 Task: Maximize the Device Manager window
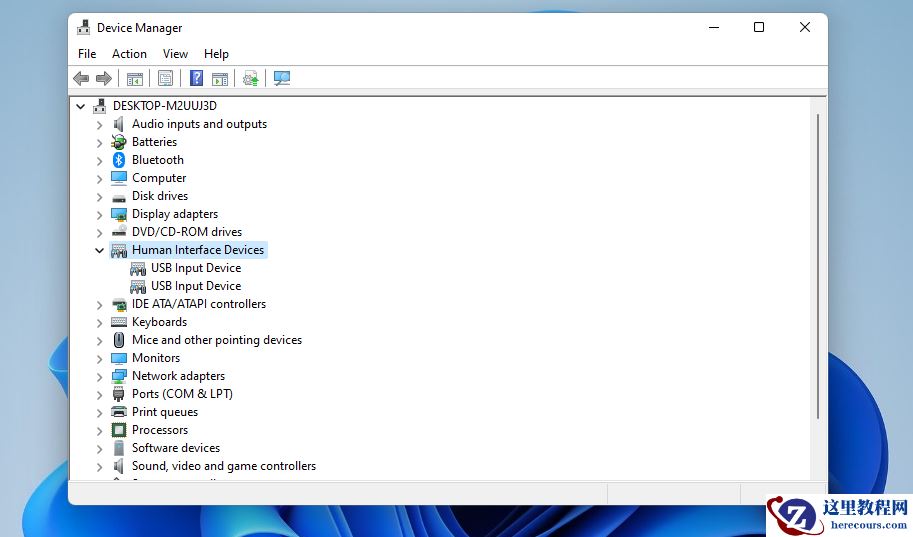click(759, 27)
